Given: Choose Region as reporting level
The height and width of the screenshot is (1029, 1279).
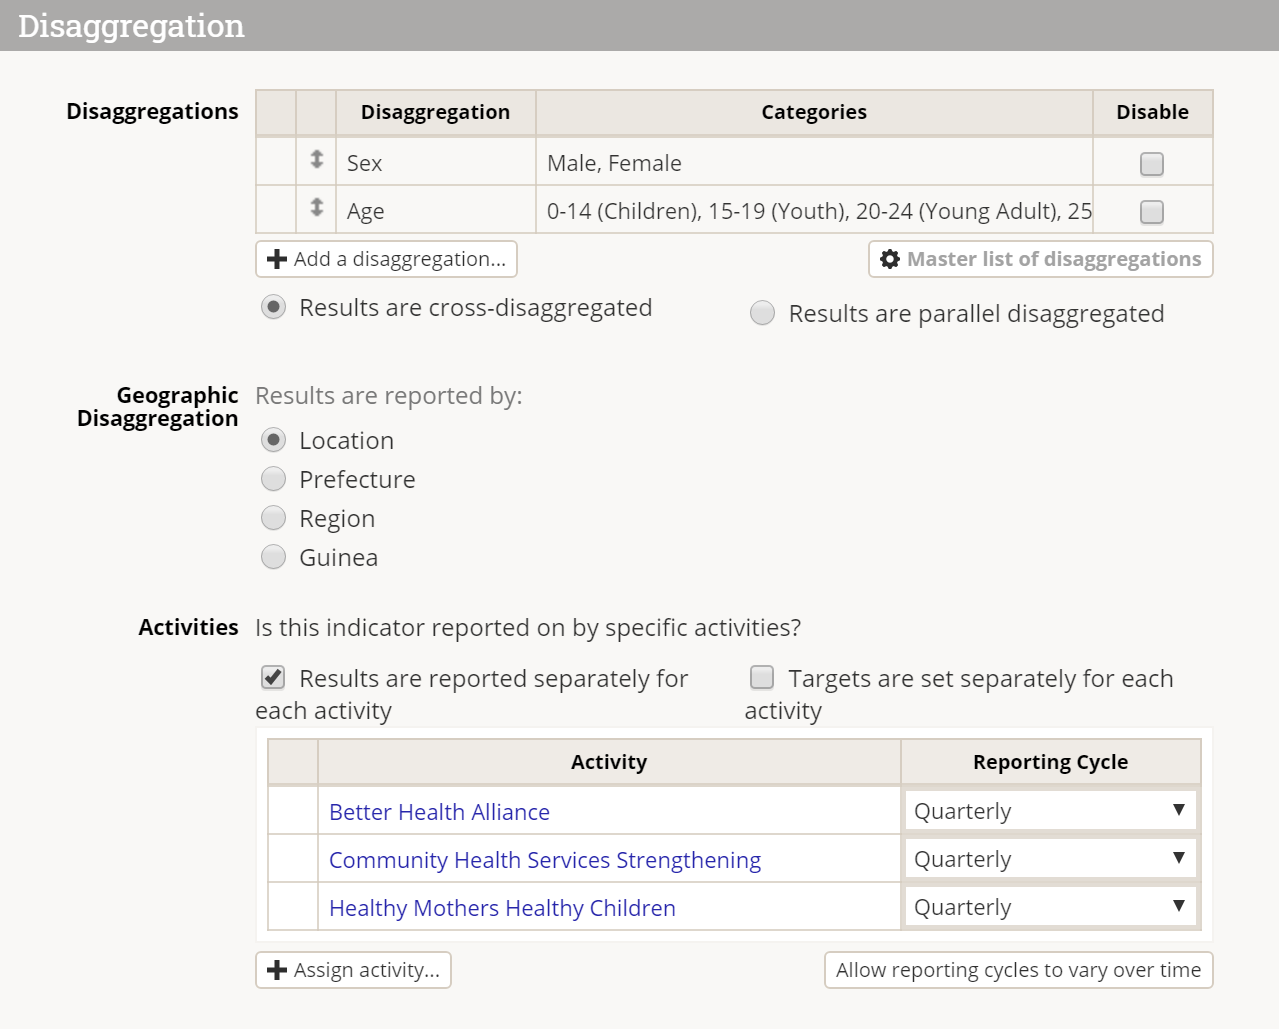Looking at the screenshot, I should pyautogui.click(x=273, y=518).
